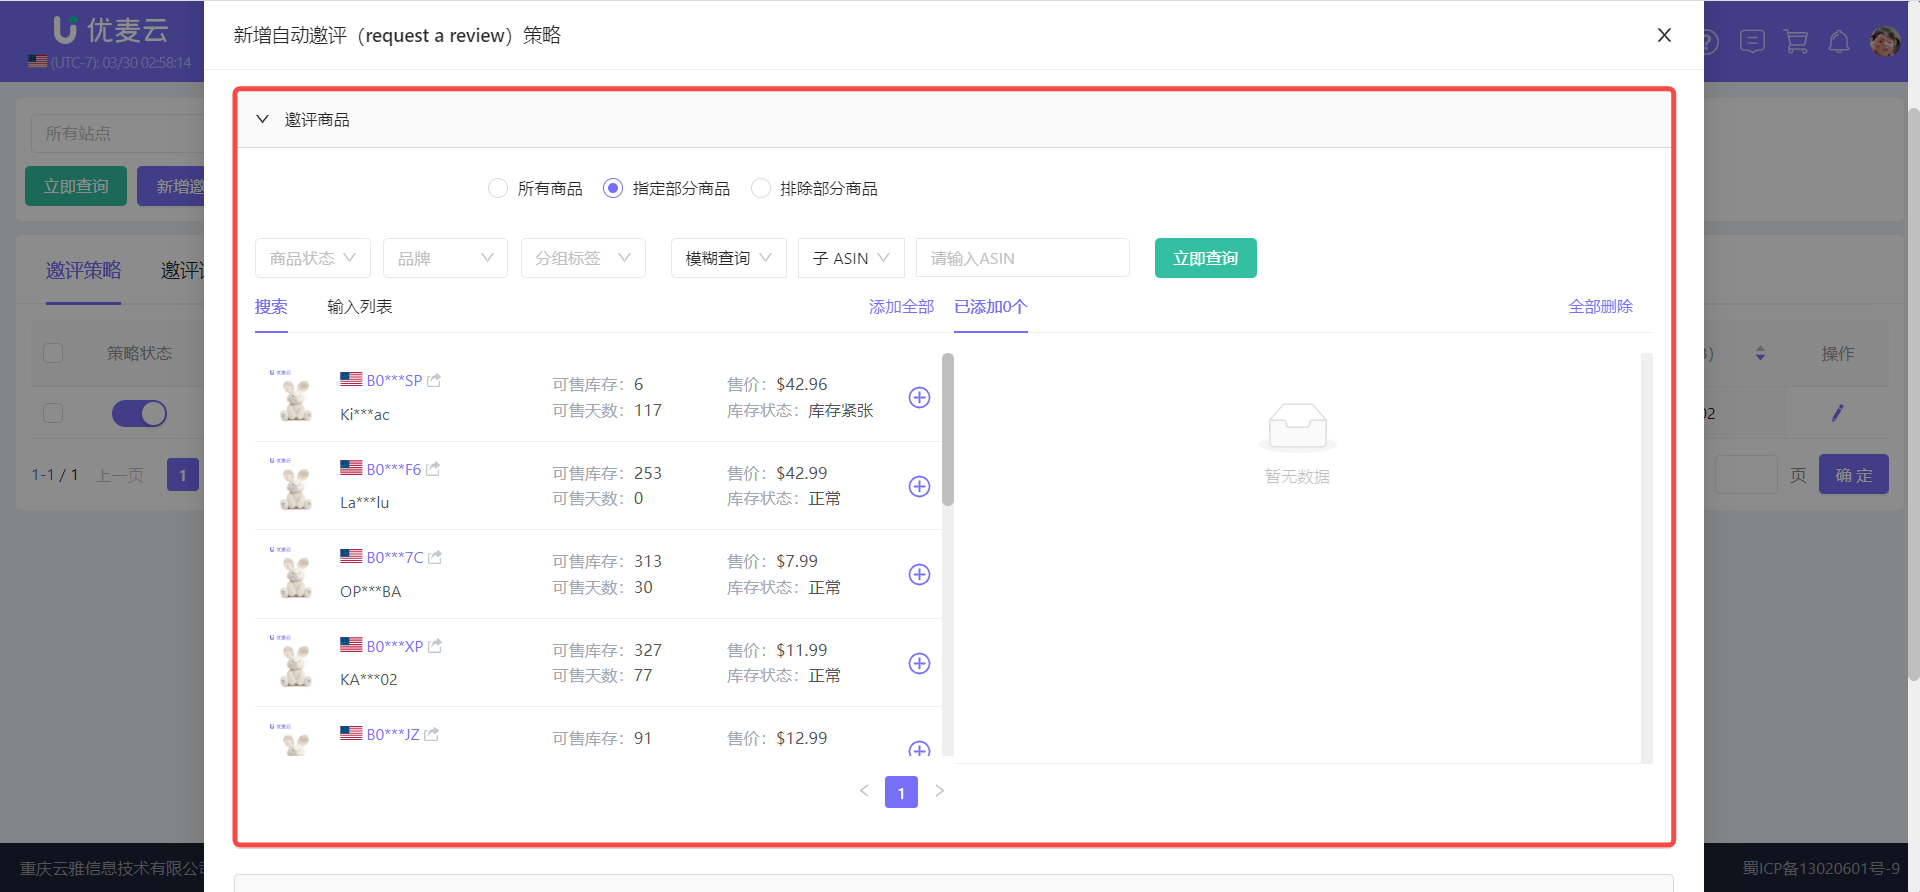Image resolution: width=1920 pixels, height=892 pixels.
Task: Open the user avatar menu
Action: (x=1885, y=42)
